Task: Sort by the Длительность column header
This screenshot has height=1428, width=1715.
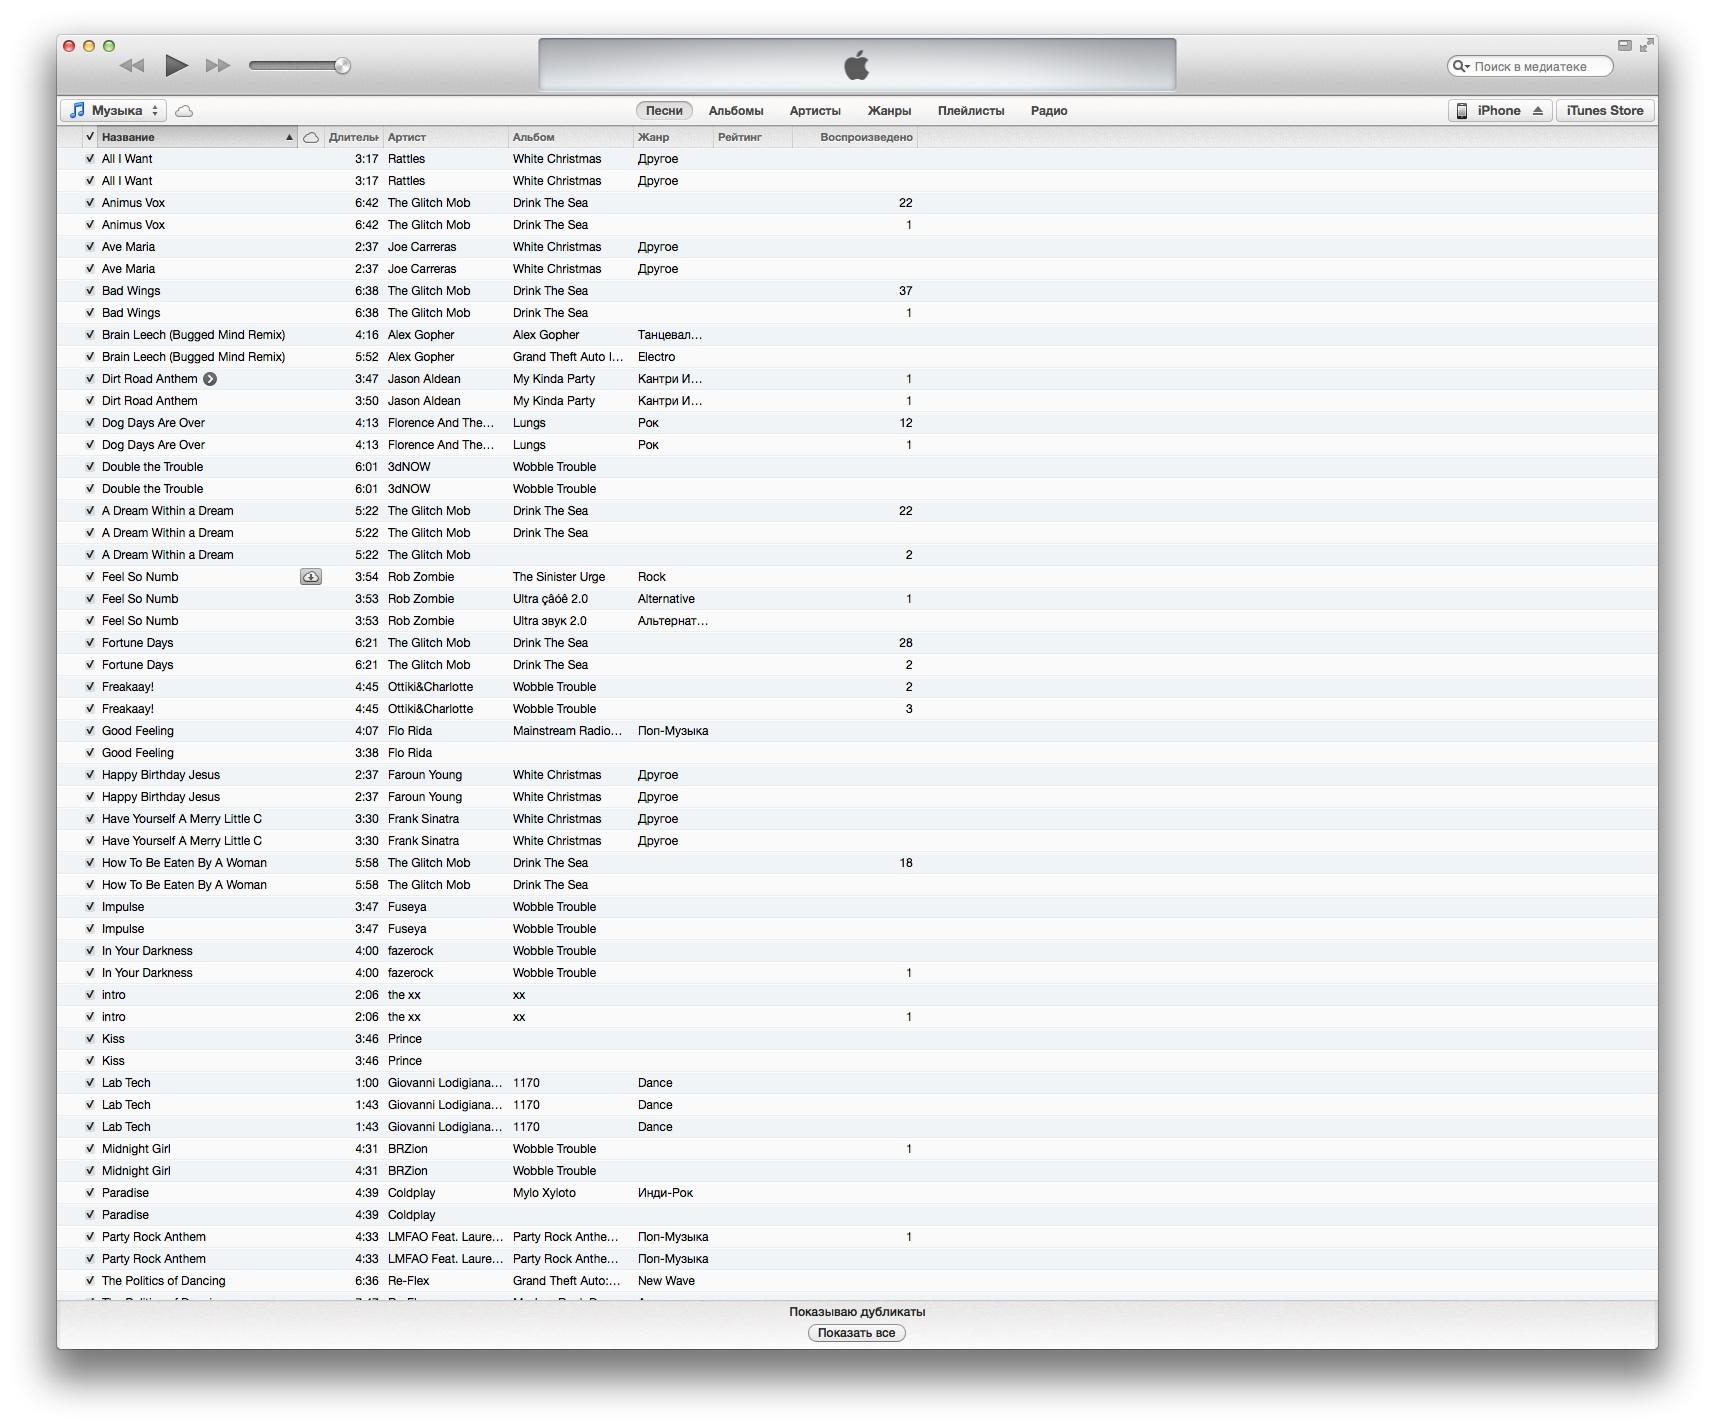Action: 353,137
